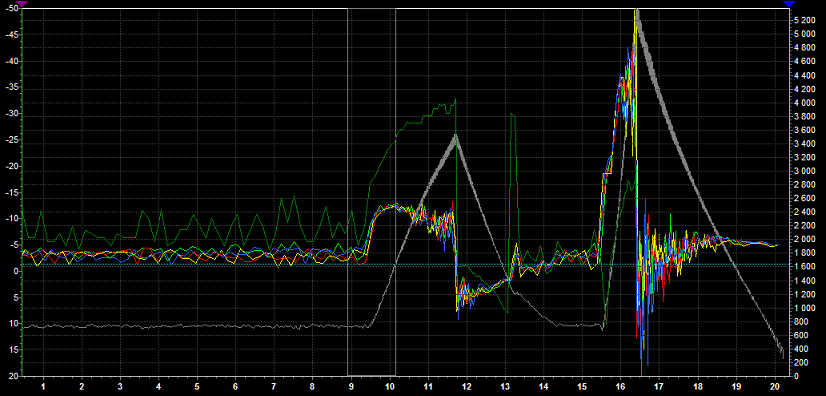Click the dotted cyan horizontal reference line
826x396 pixels.
coord(406,264)
